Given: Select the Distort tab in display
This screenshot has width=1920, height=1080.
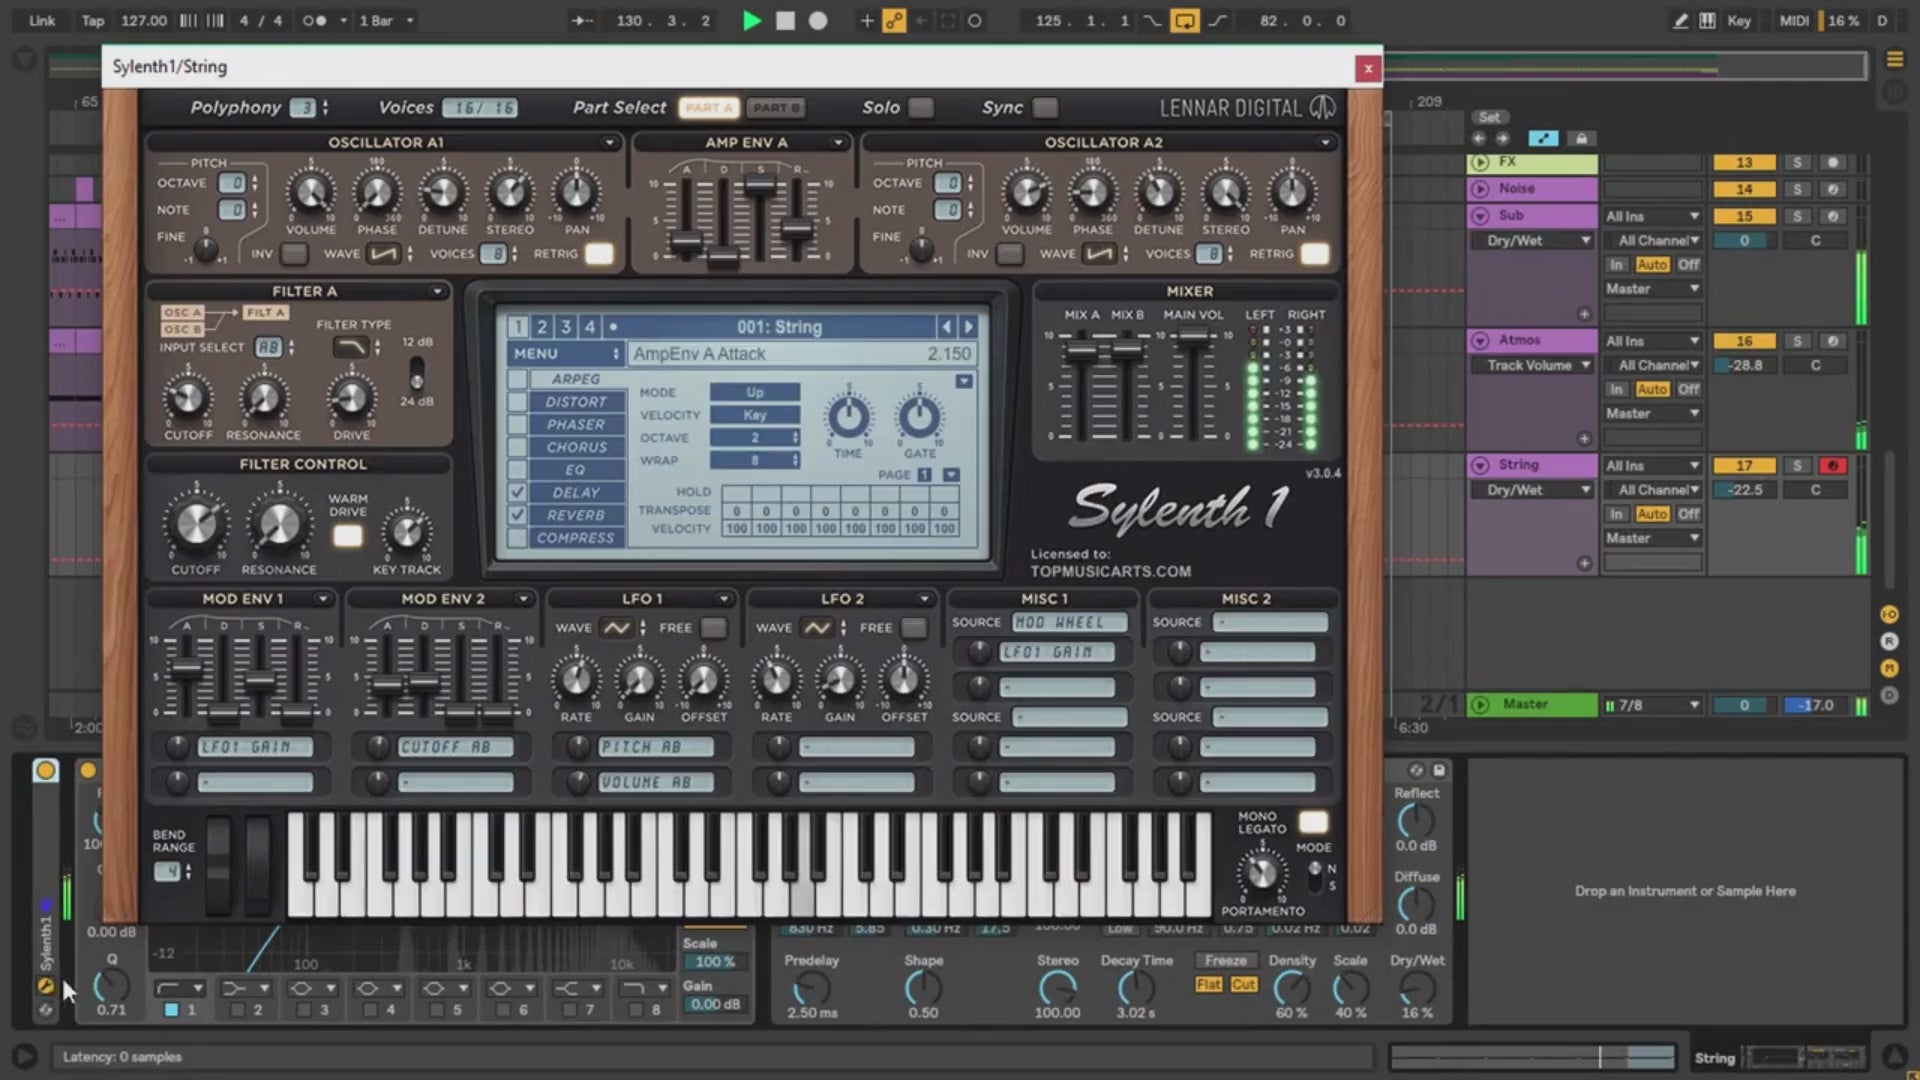Looking at the screenshot, I should click(576, 402).
